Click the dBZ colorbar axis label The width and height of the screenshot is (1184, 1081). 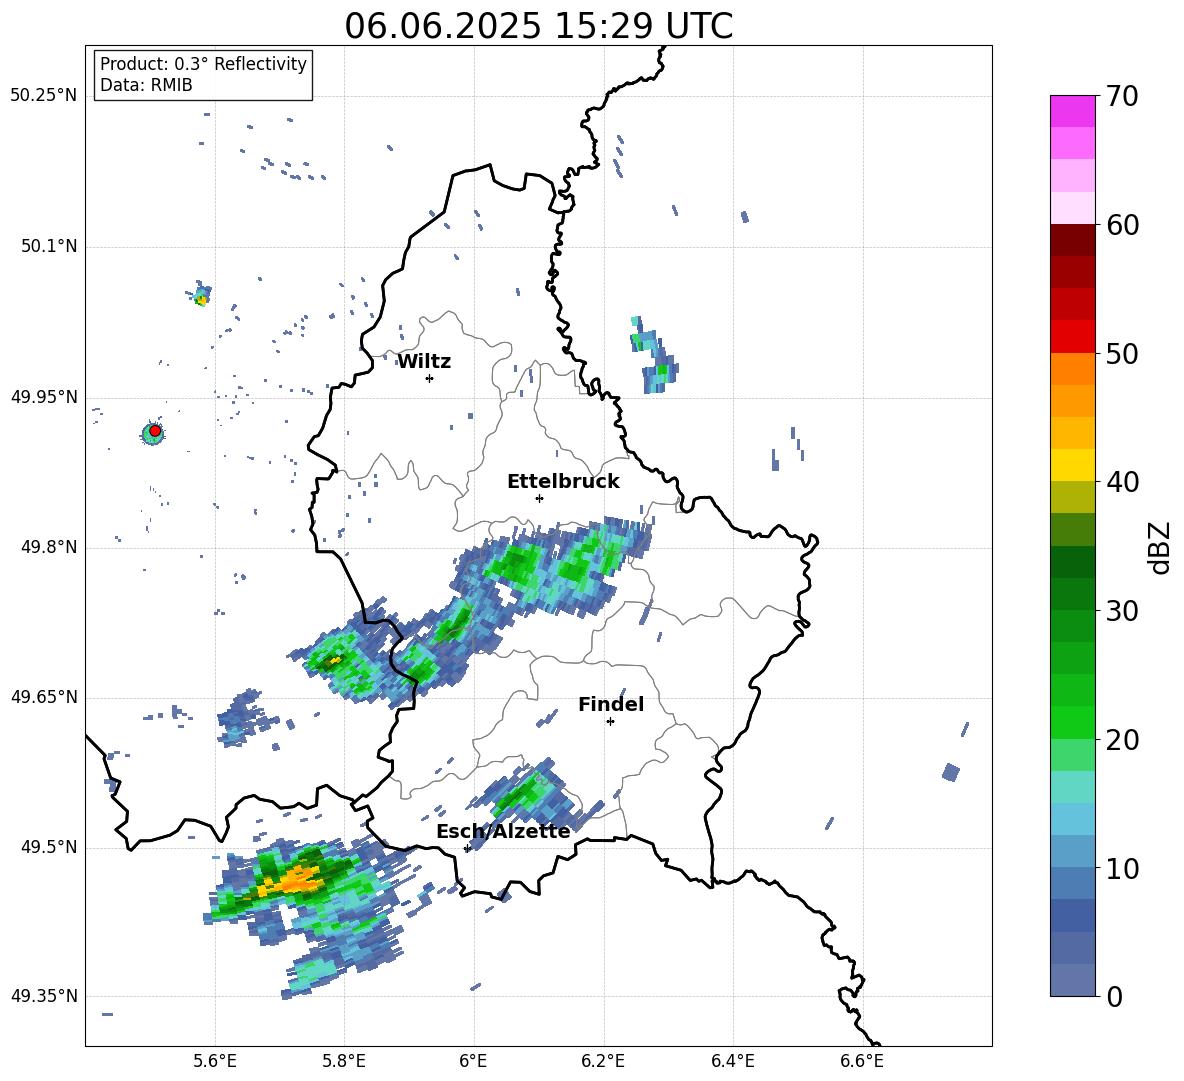[1161, 547]
